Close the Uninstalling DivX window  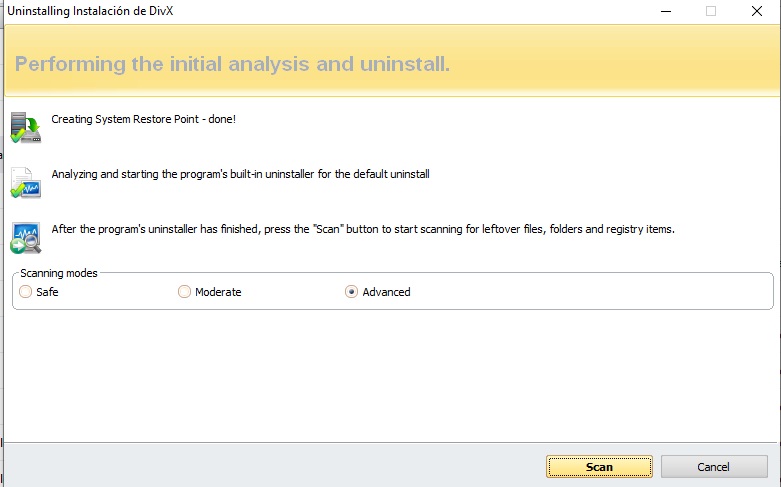coord(757,11)
